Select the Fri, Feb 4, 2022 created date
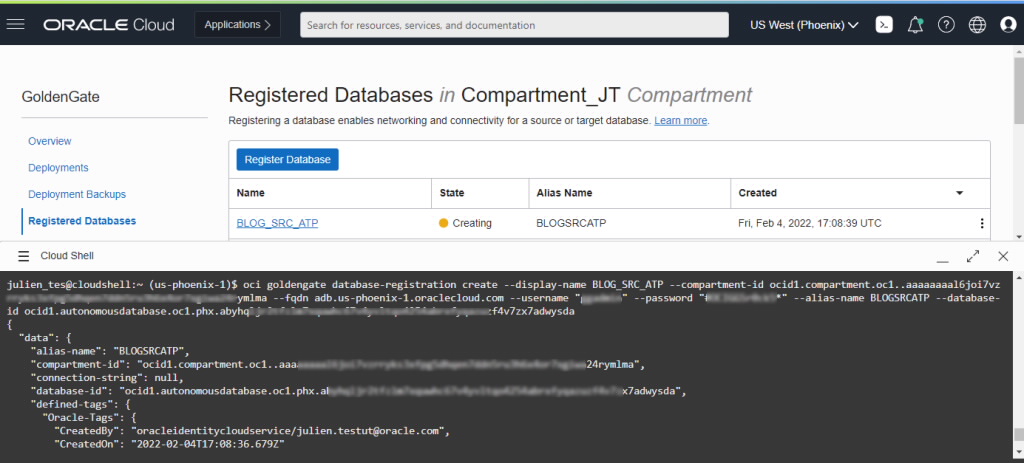This screenshot has height=463, width=1024. click(810, 223)
